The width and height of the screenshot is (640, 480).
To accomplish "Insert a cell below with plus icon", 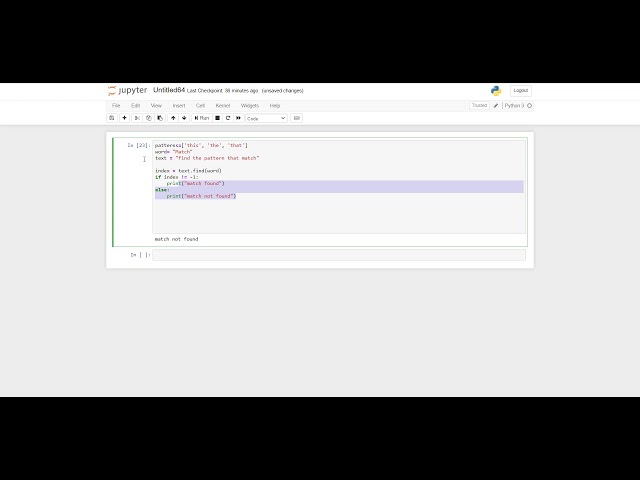I will coord(124,118).
